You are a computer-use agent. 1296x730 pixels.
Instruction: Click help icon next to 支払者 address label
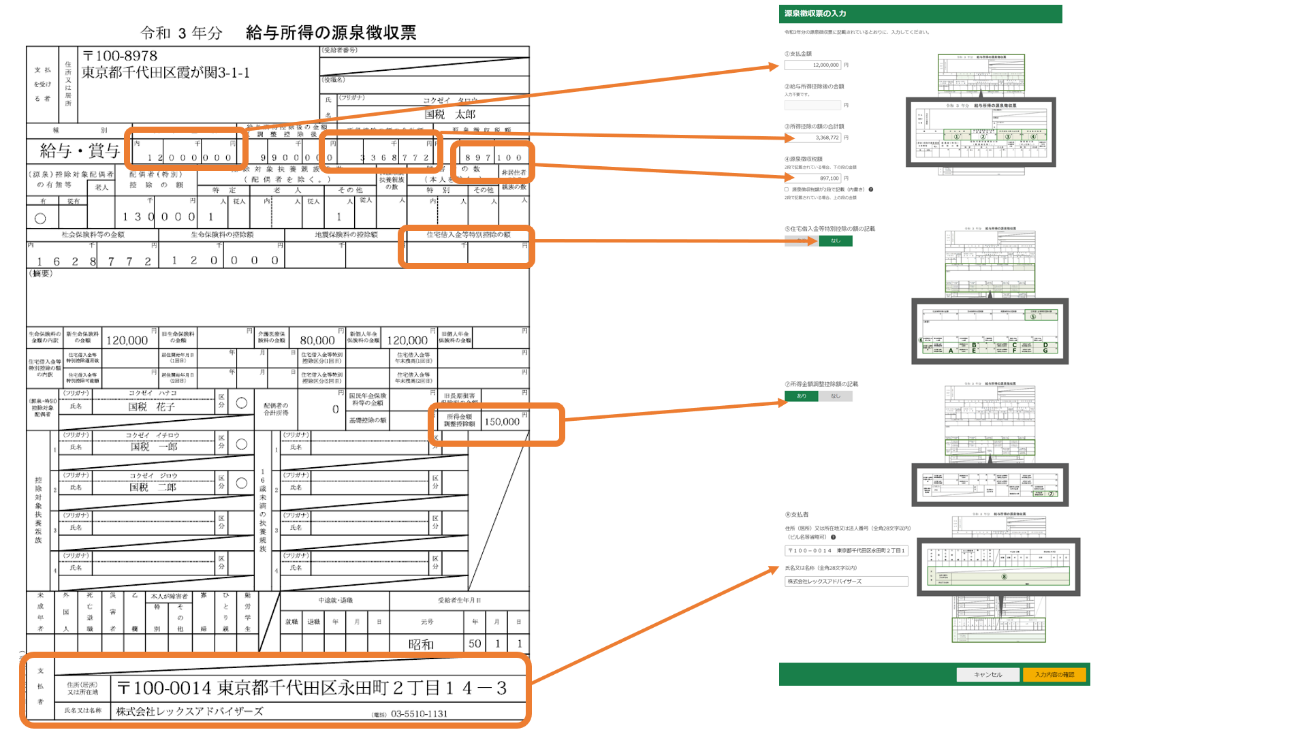click(x=833, y=537)
